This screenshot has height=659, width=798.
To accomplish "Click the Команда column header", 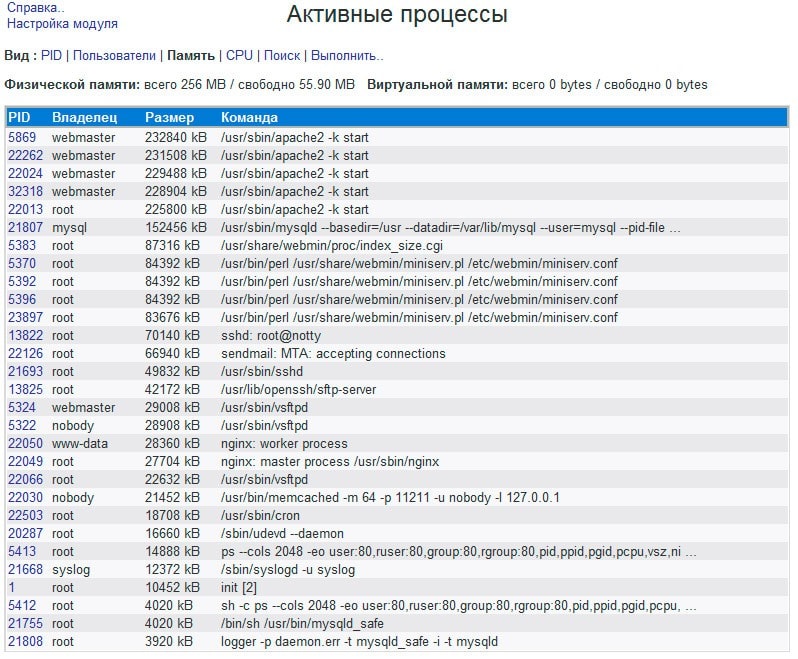I will click(249, 118).
